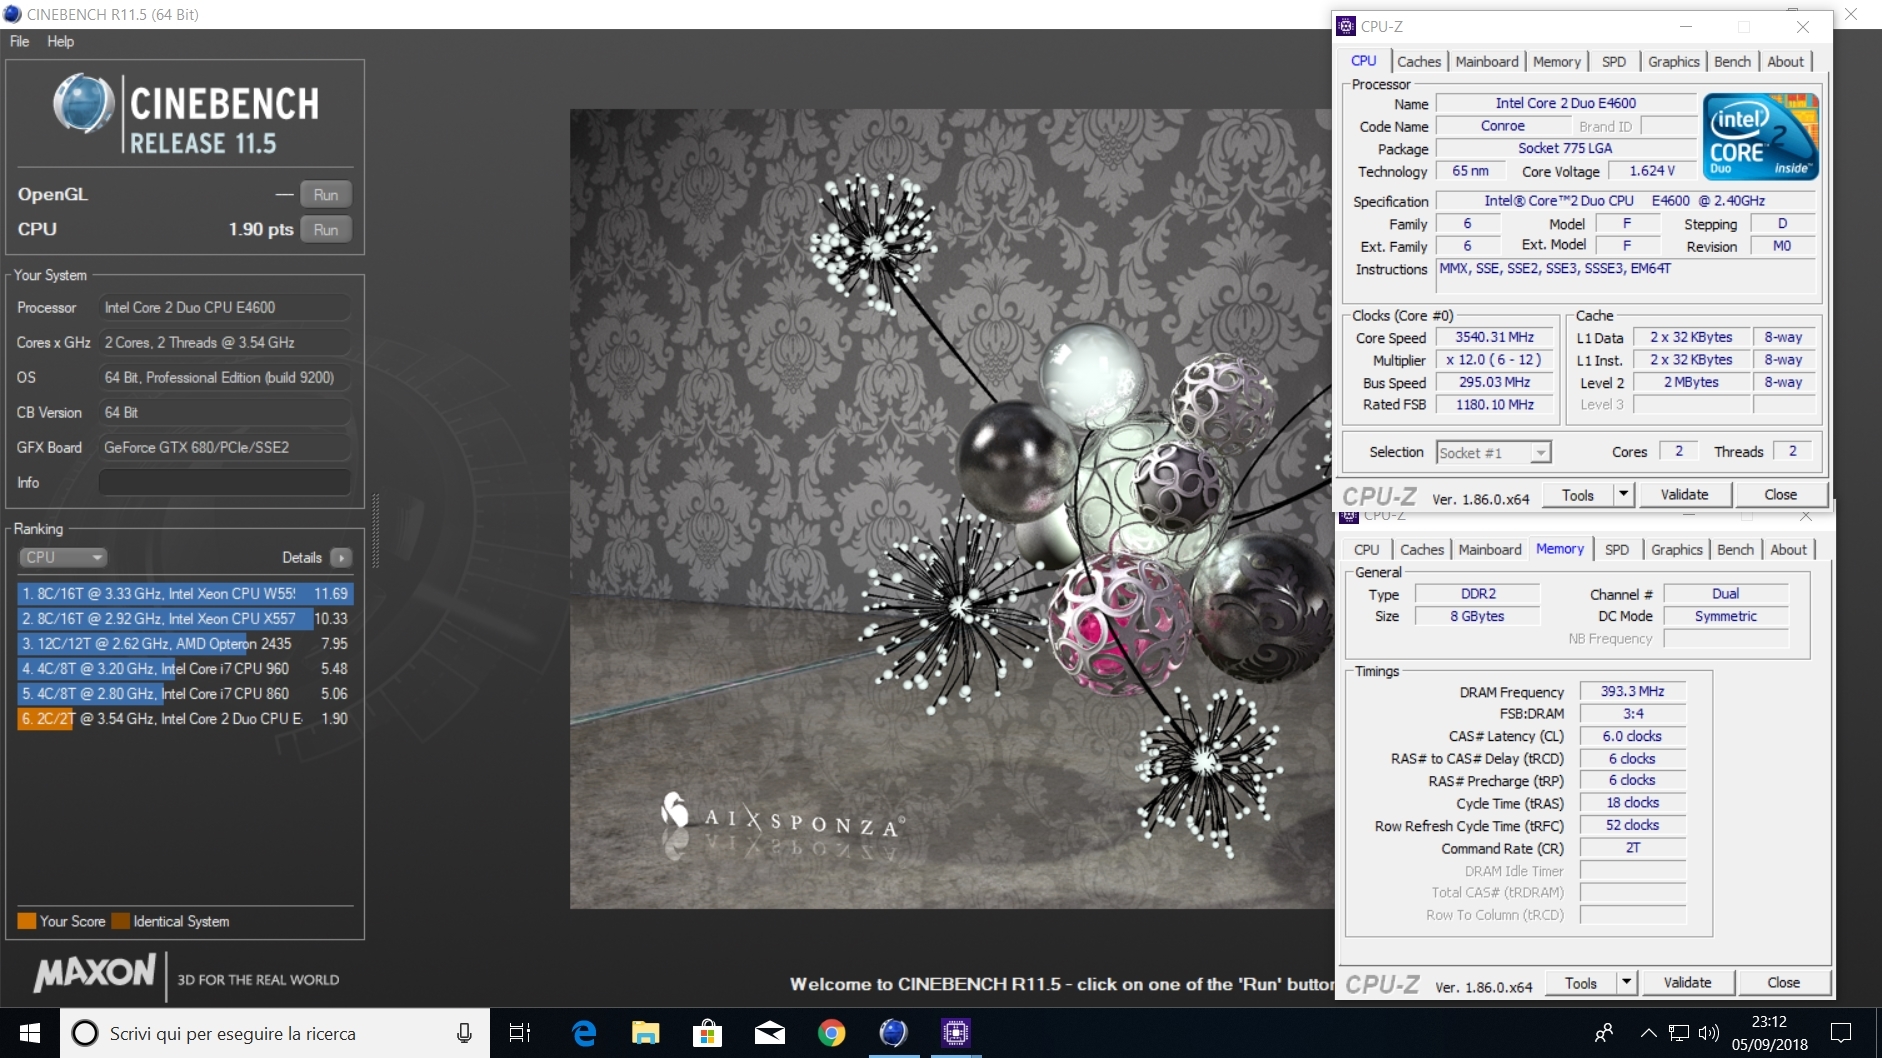Viewport: 1882px width, 1058px height.
Task: Click the taskbar clock showing 23:12
Action: coord(1769,1022)
